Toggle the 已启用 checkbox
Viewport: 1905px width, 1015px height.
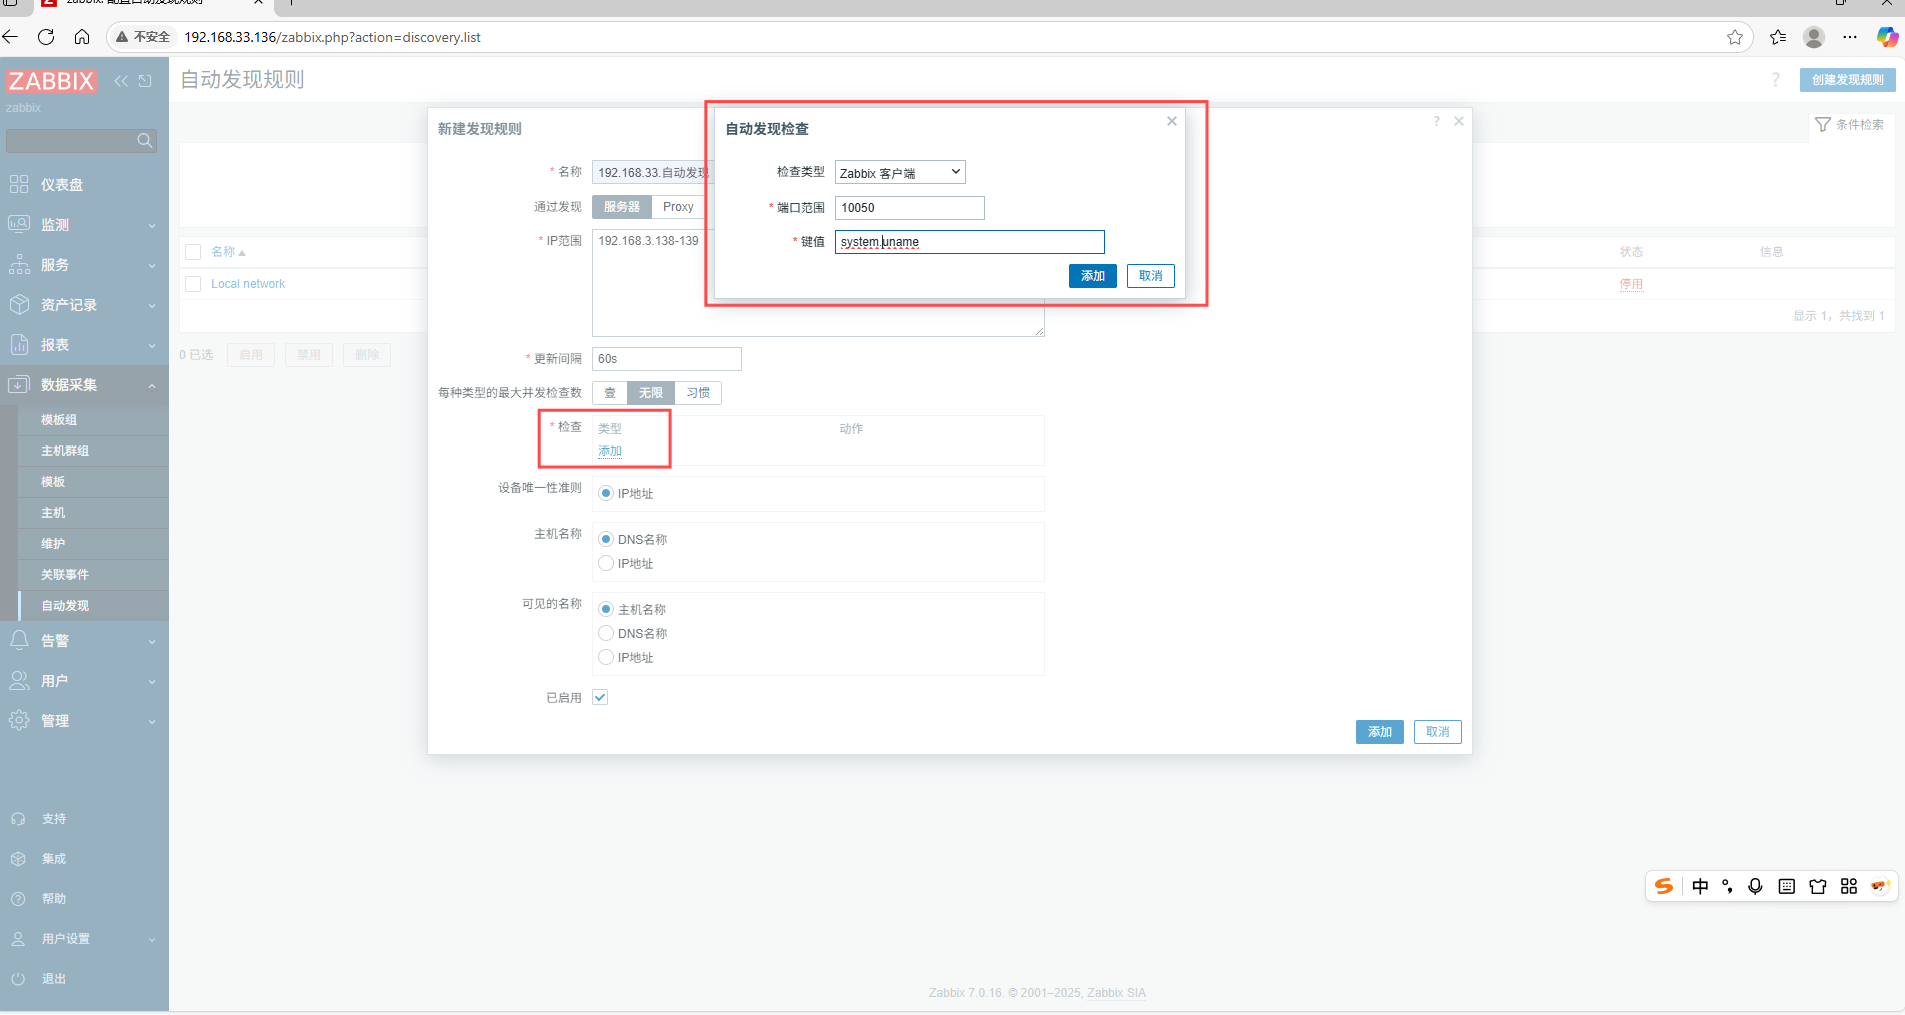(600, 697)
